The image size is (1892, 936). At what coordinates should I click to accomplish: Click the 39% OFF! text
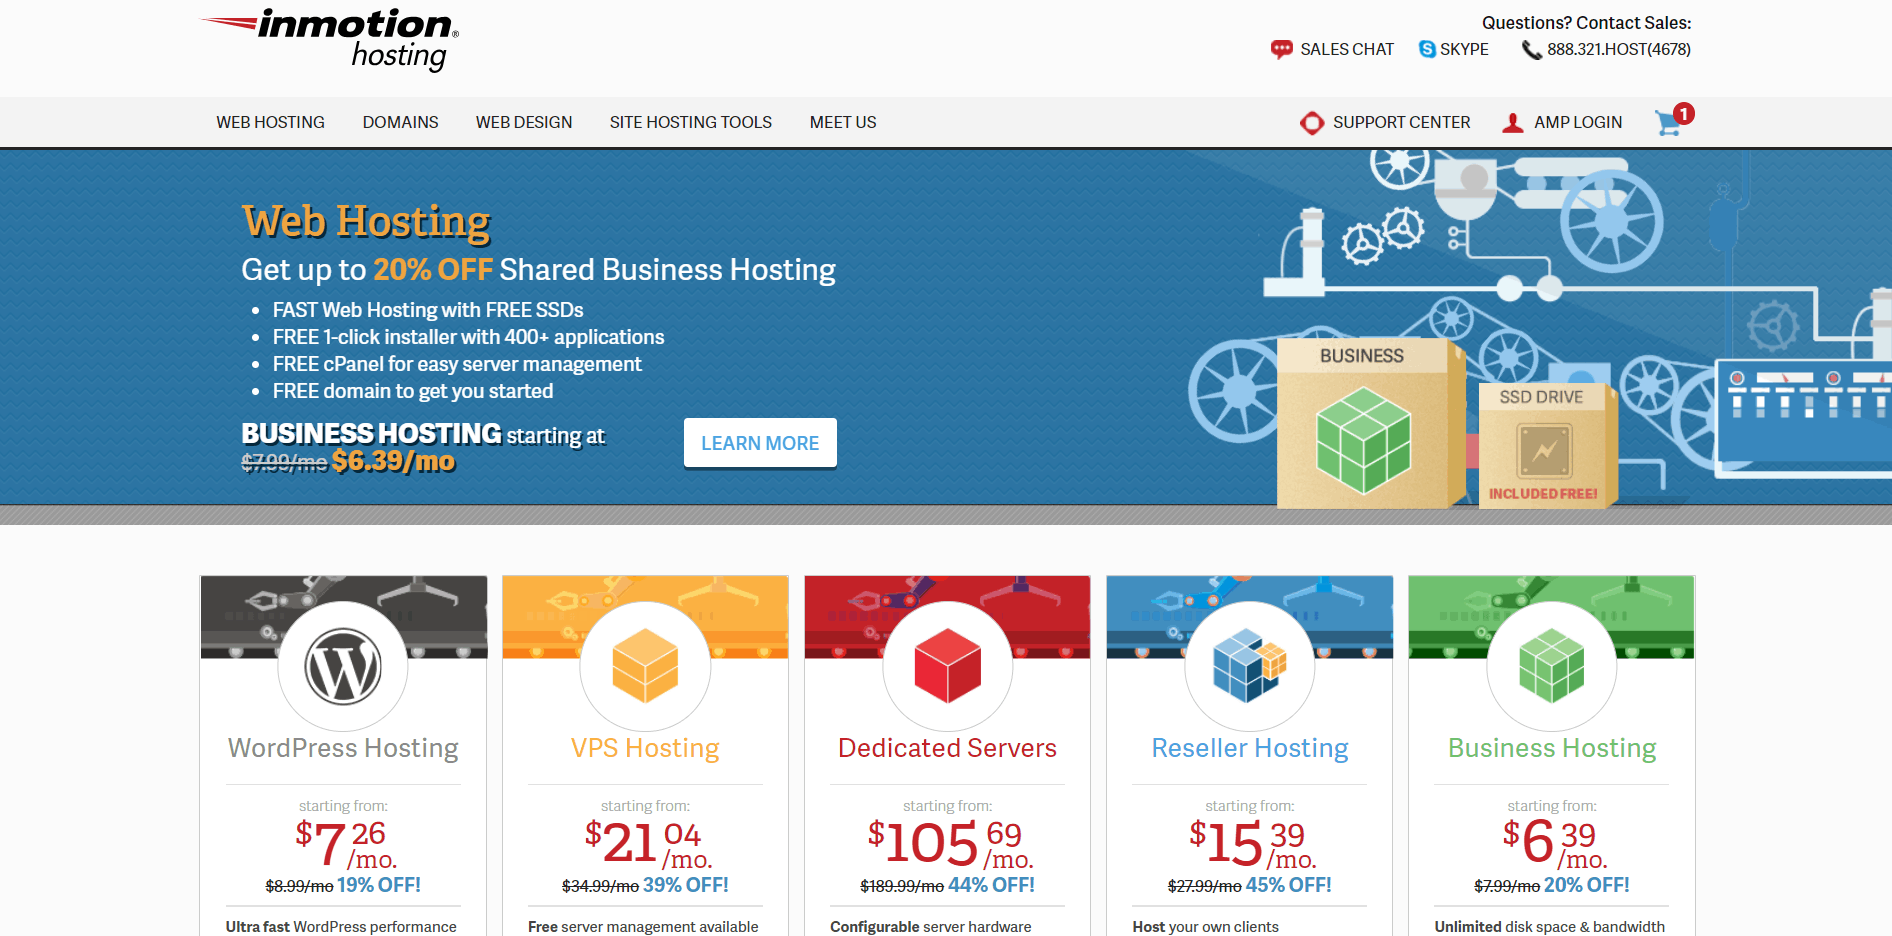click(x=686, y=885)
